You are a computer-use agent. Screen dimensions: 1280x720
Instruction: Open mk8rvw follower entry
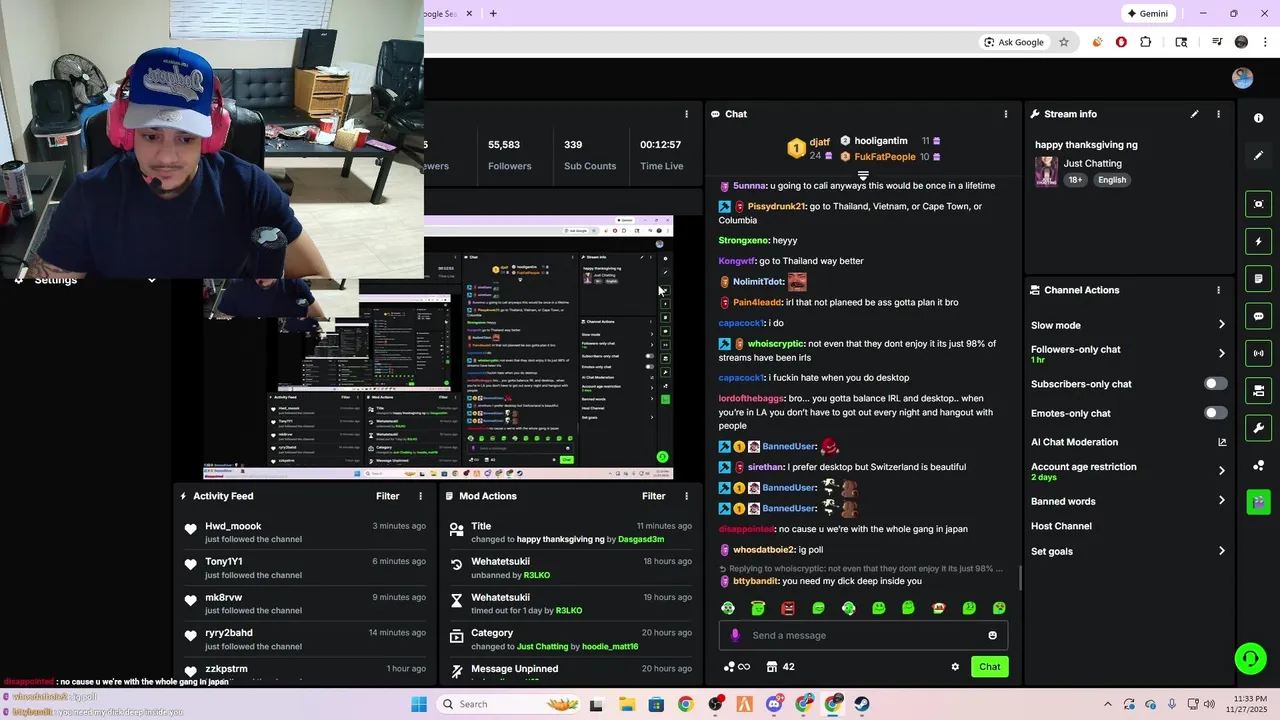223,598
